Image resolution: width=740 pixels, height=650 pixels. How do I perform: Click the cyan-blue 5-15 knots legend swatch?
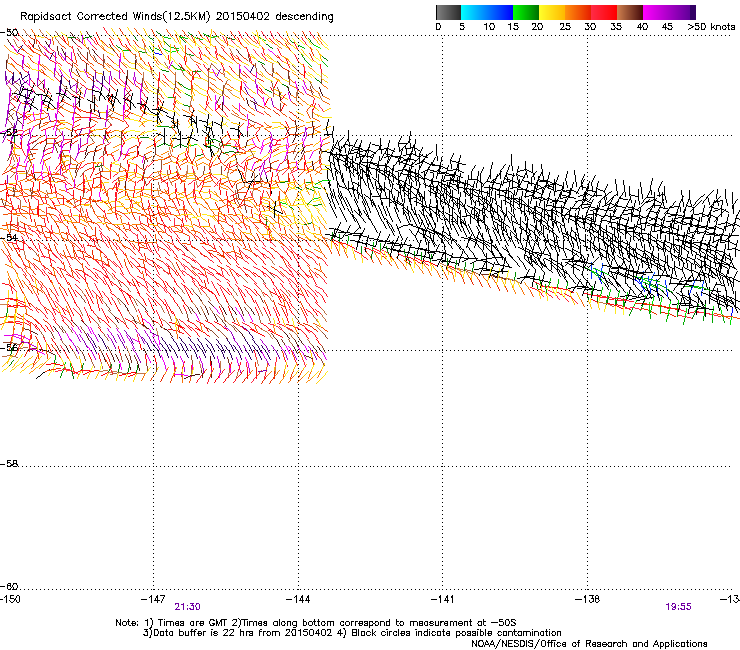[x=487, y=12]
